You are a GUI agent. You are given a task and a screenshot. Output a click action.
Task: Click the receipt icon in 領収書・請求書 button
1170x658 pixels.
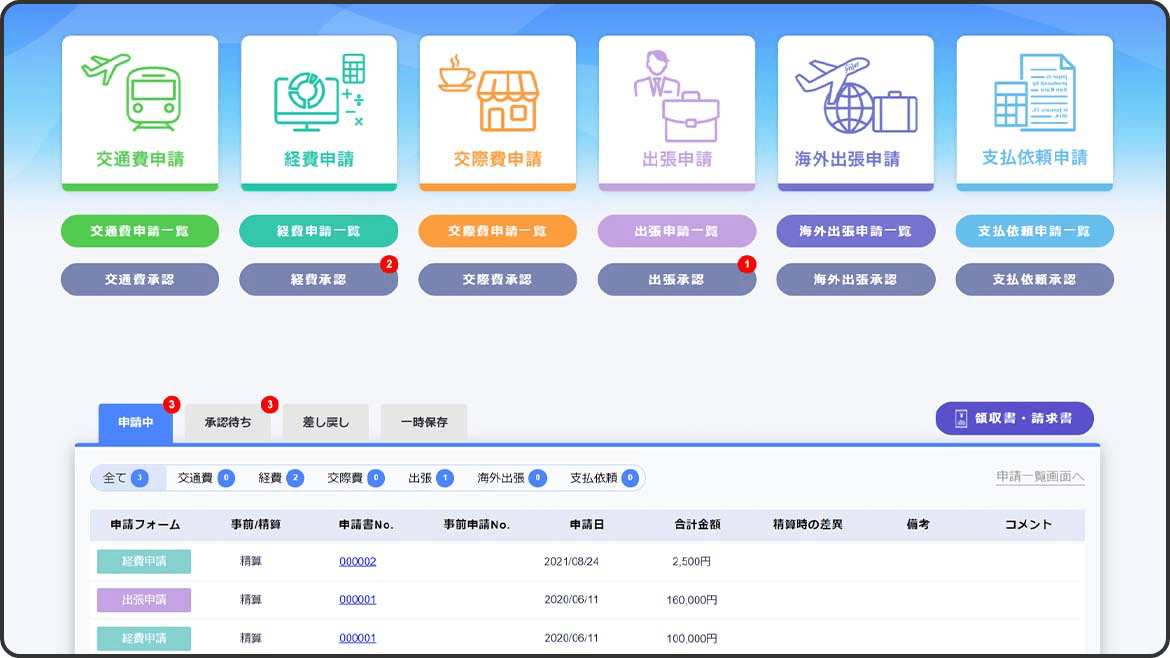click(961, 419)
